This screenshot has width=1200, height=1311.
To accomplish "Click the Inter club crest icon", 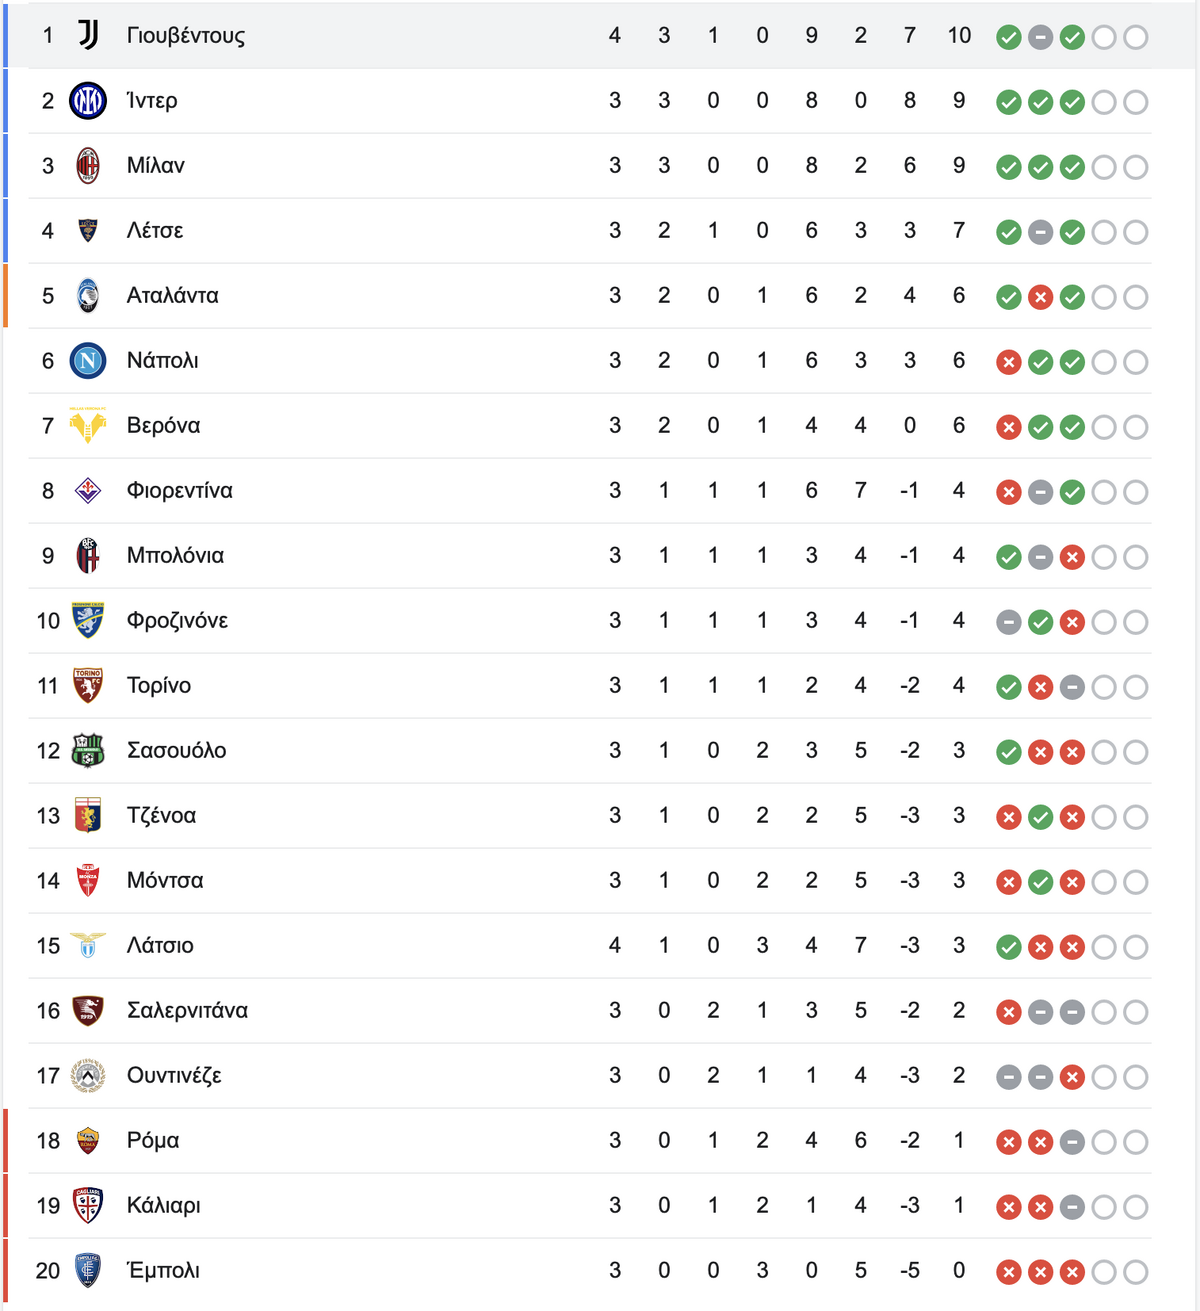I will [x=88, y=101].
